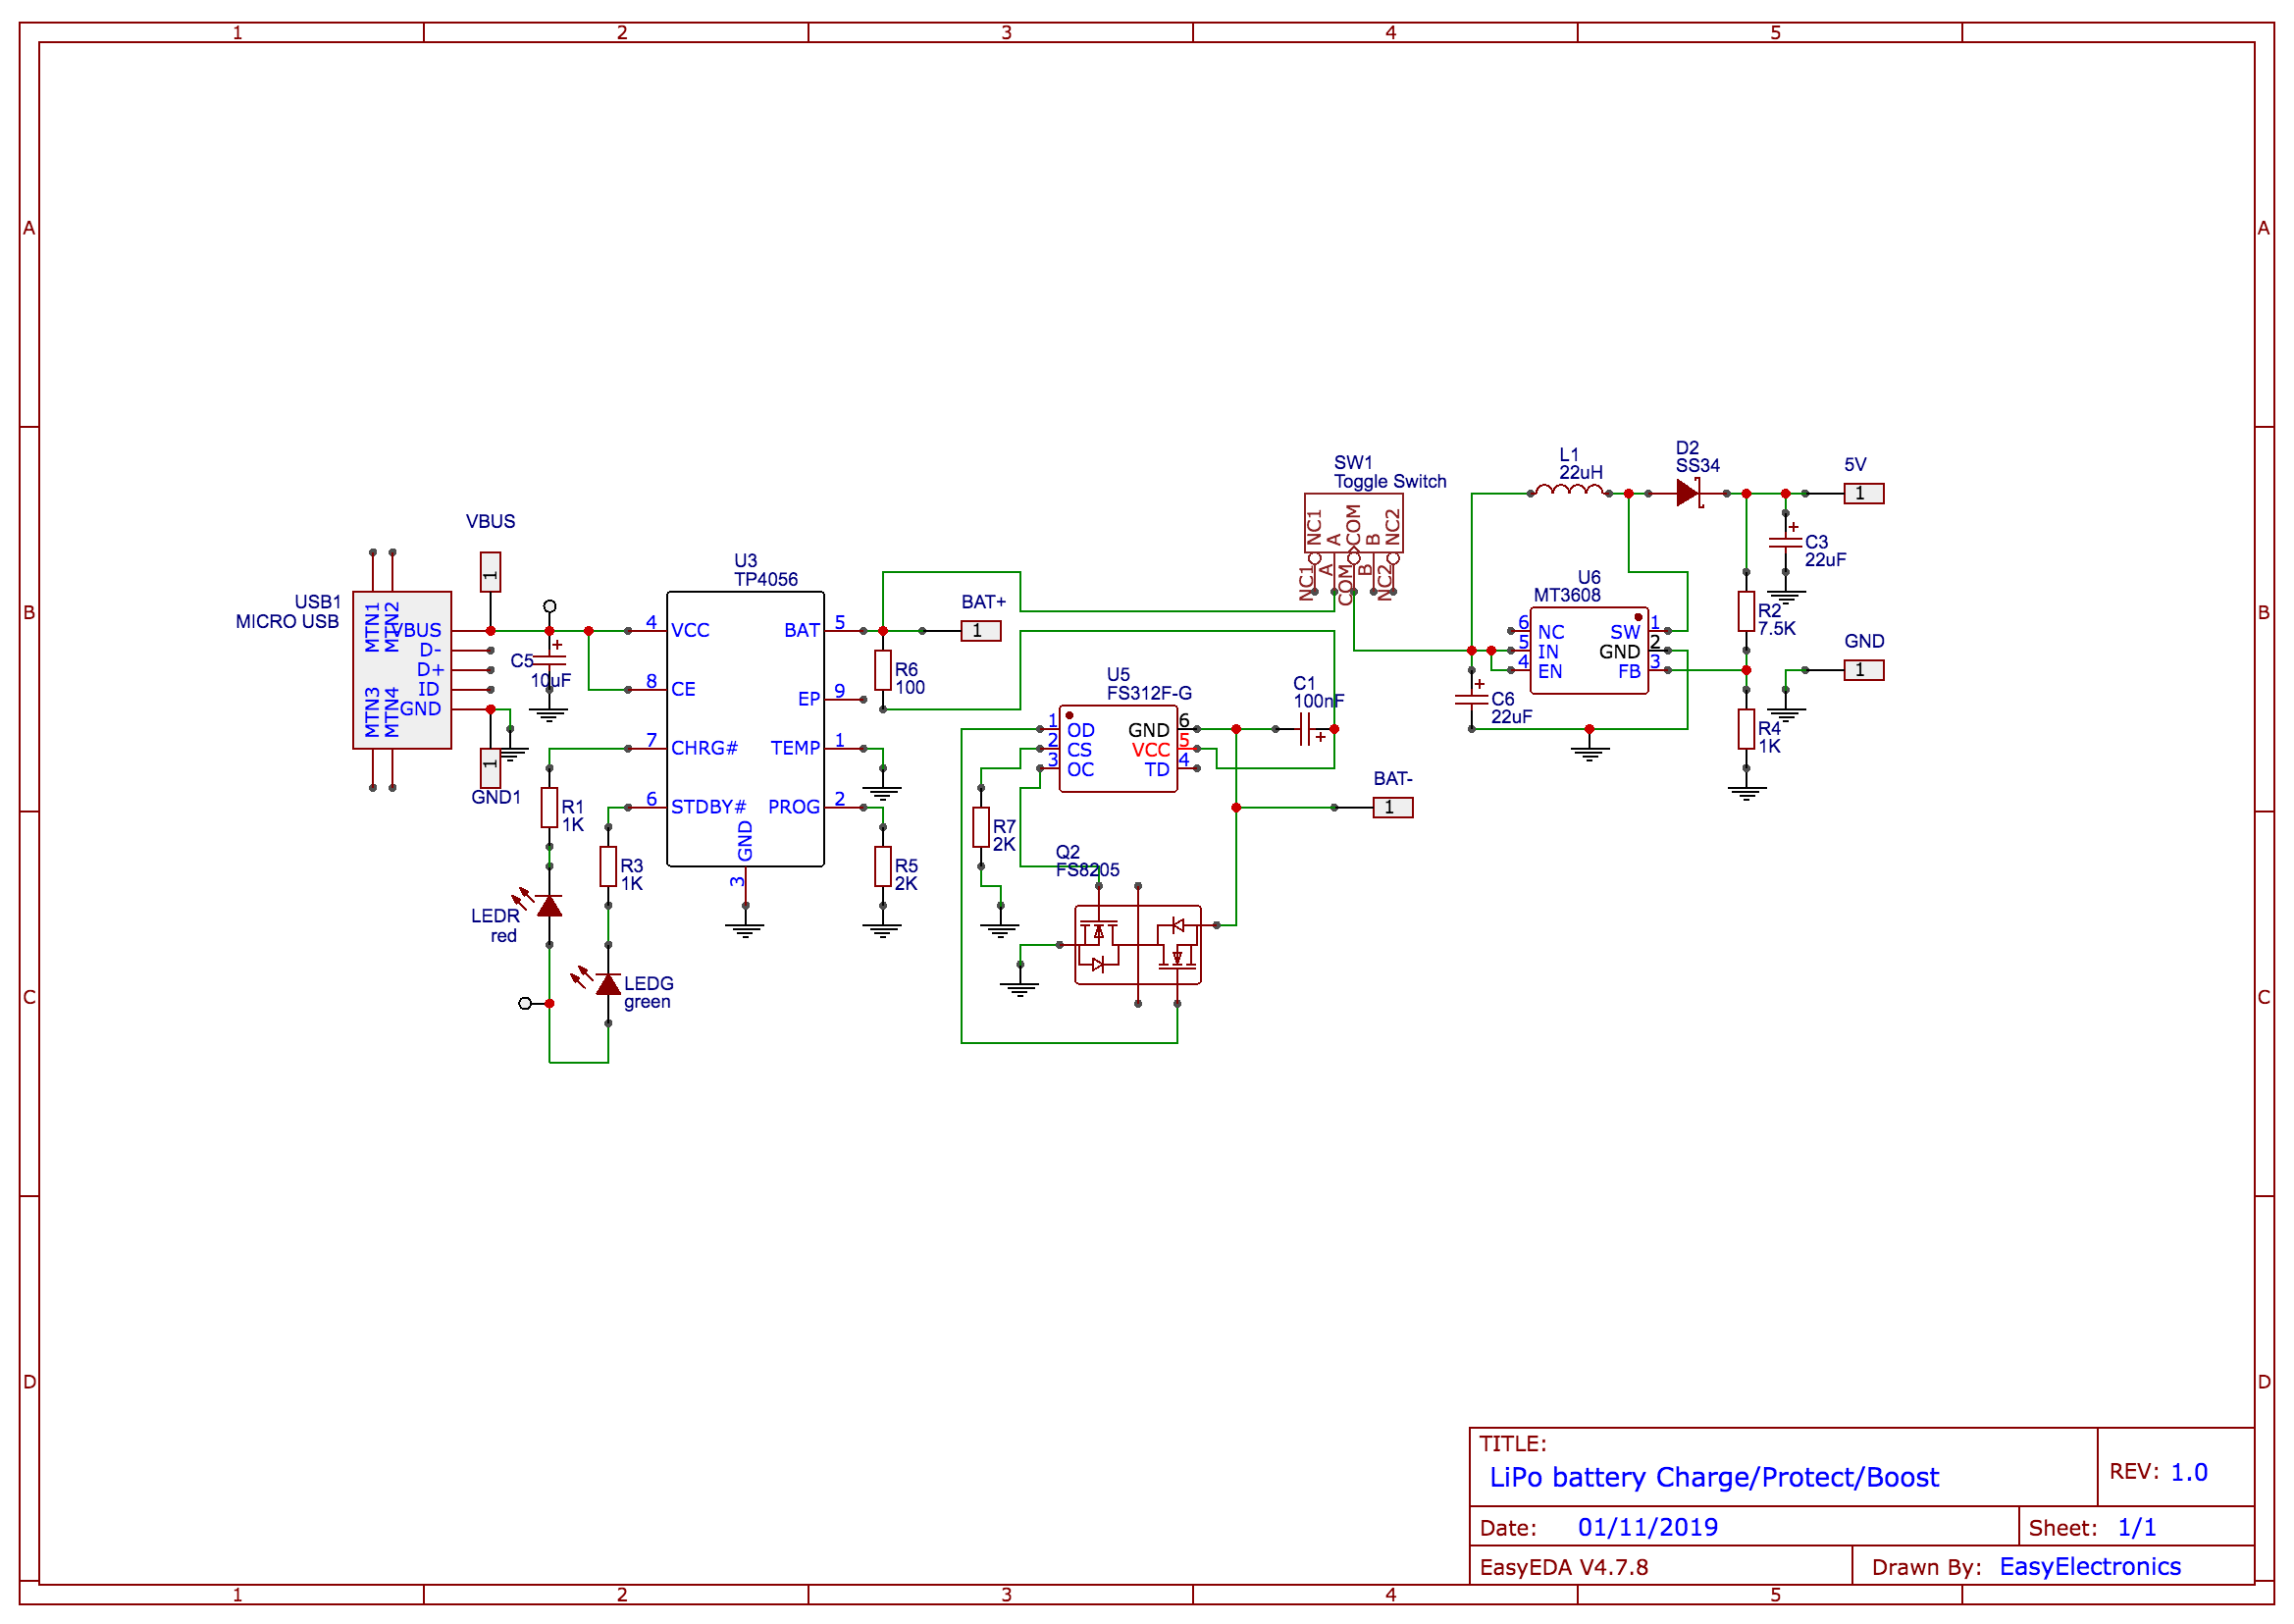
Task: Click the EN pin label on MT3608
Action: (x=1550, y=672)
